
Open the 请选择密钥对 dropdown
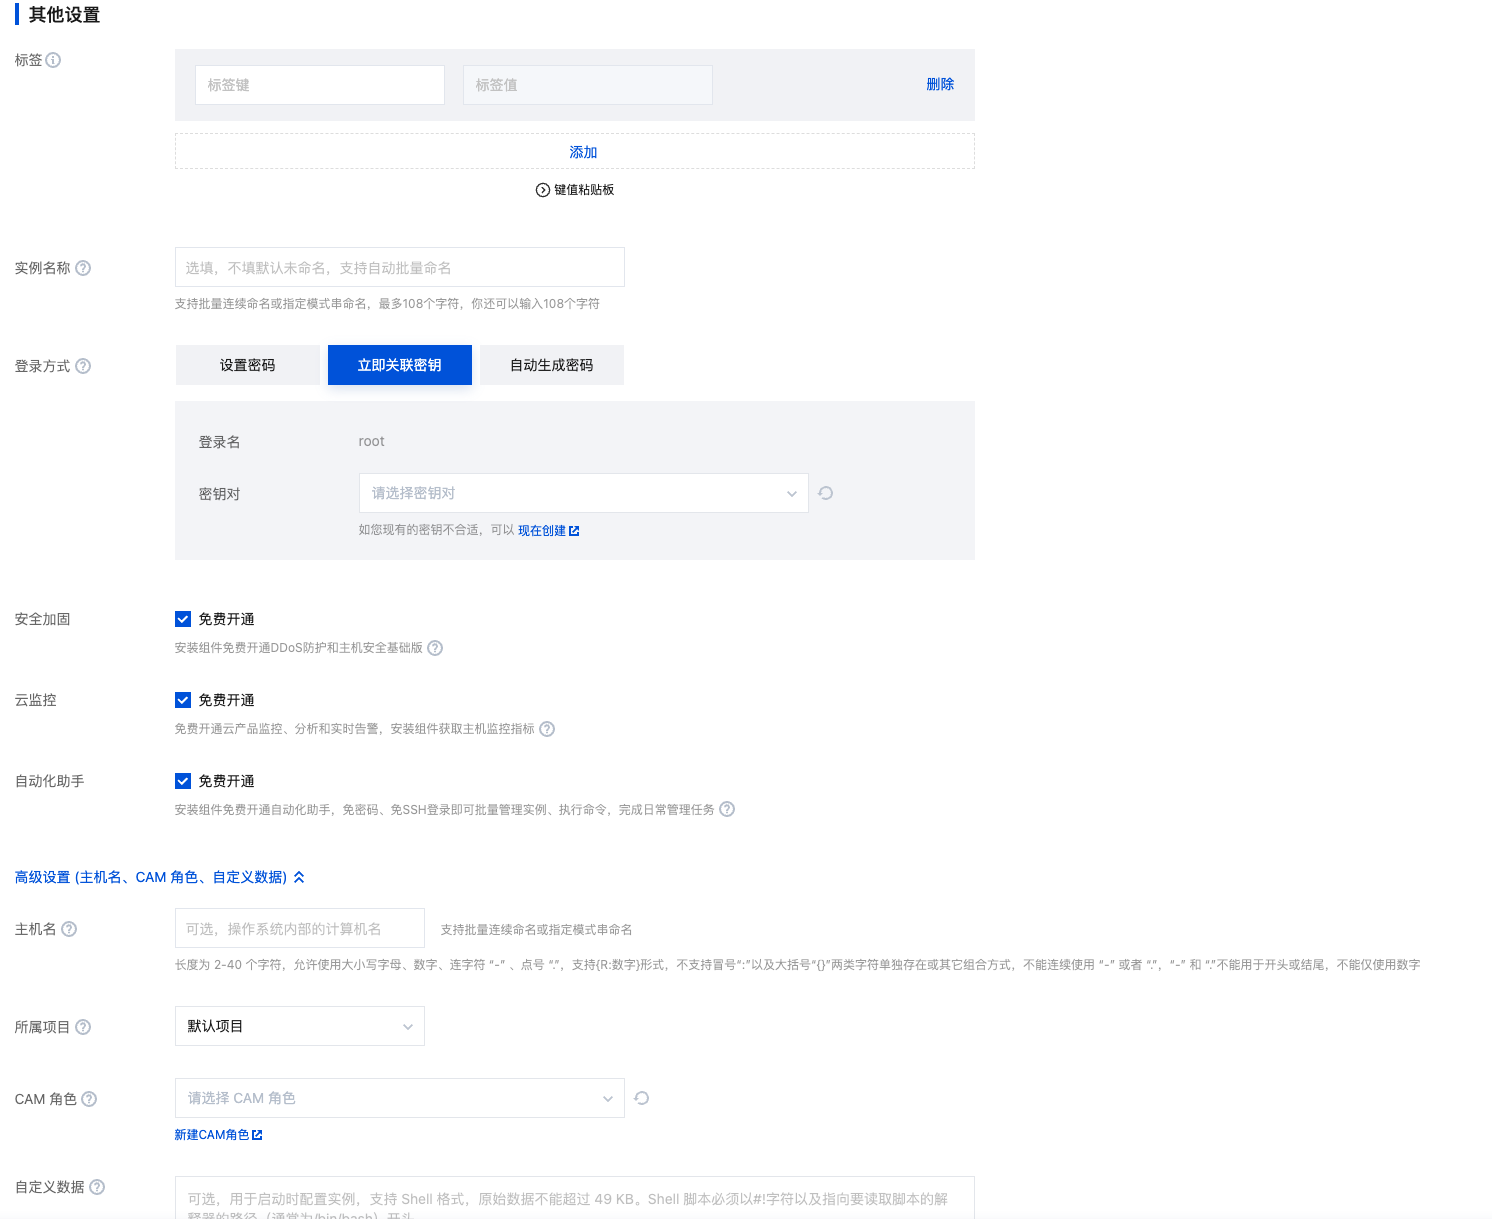(584, 493)
